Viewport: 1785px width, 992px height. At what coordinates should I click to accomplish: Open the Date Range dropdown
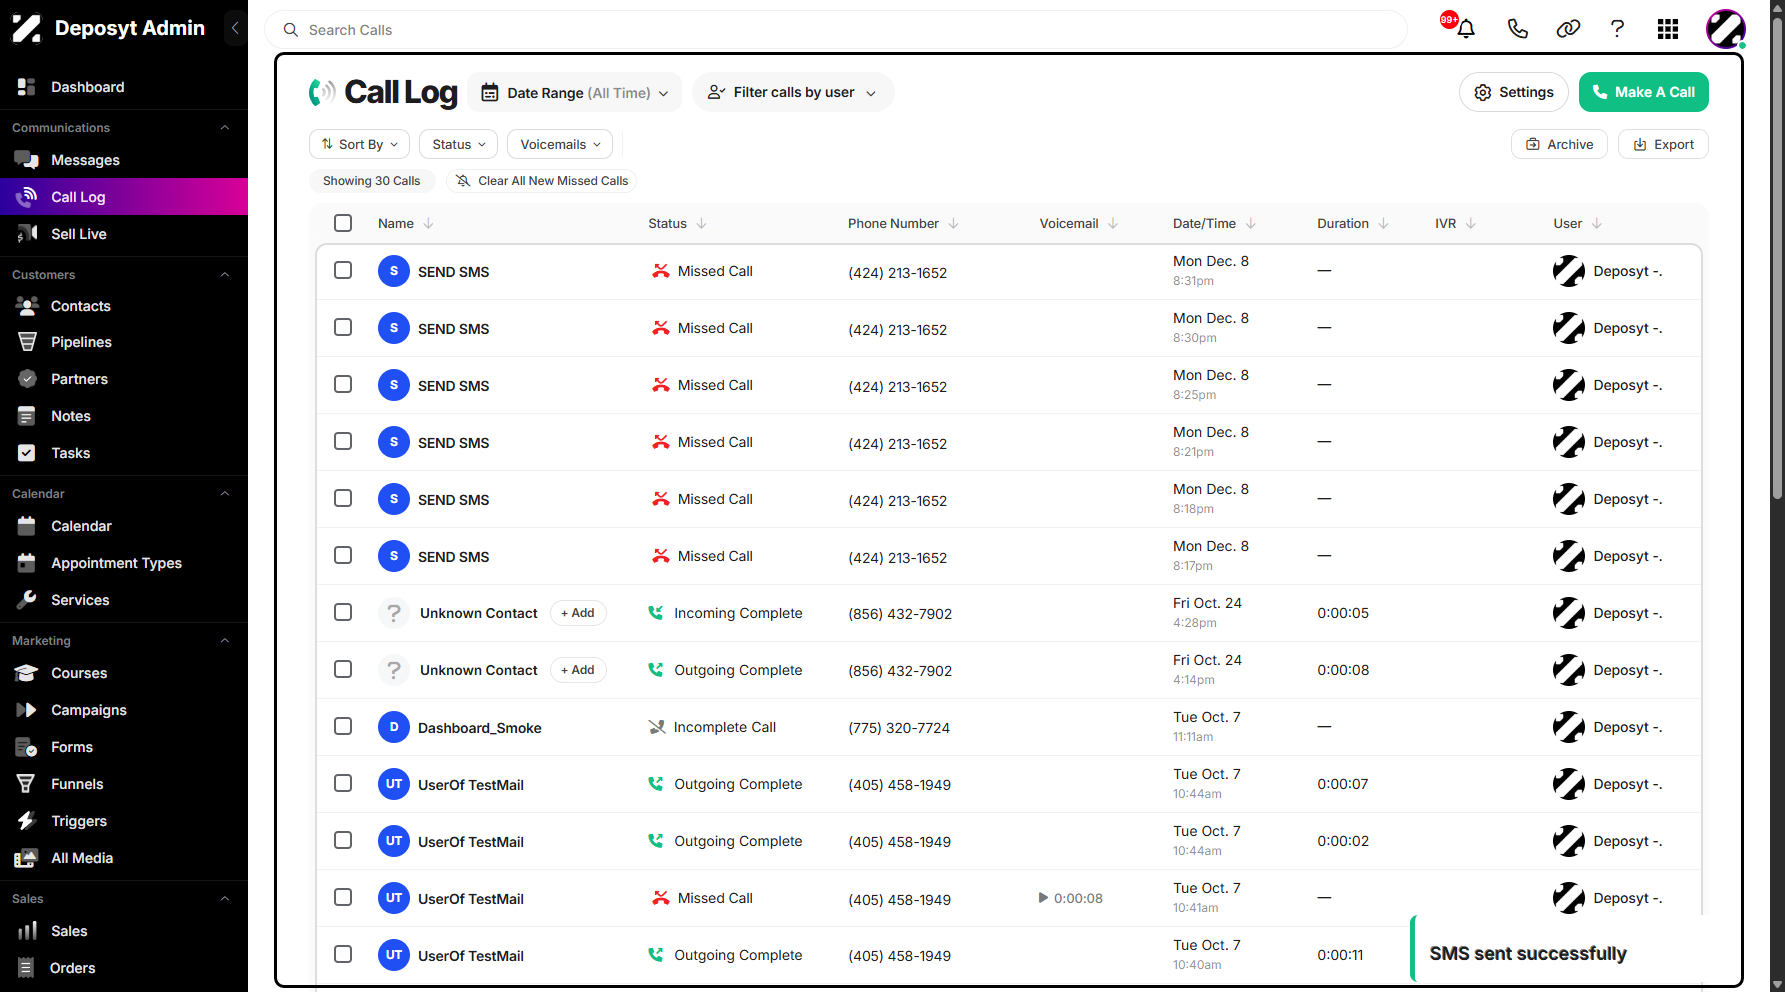point(575,93)
